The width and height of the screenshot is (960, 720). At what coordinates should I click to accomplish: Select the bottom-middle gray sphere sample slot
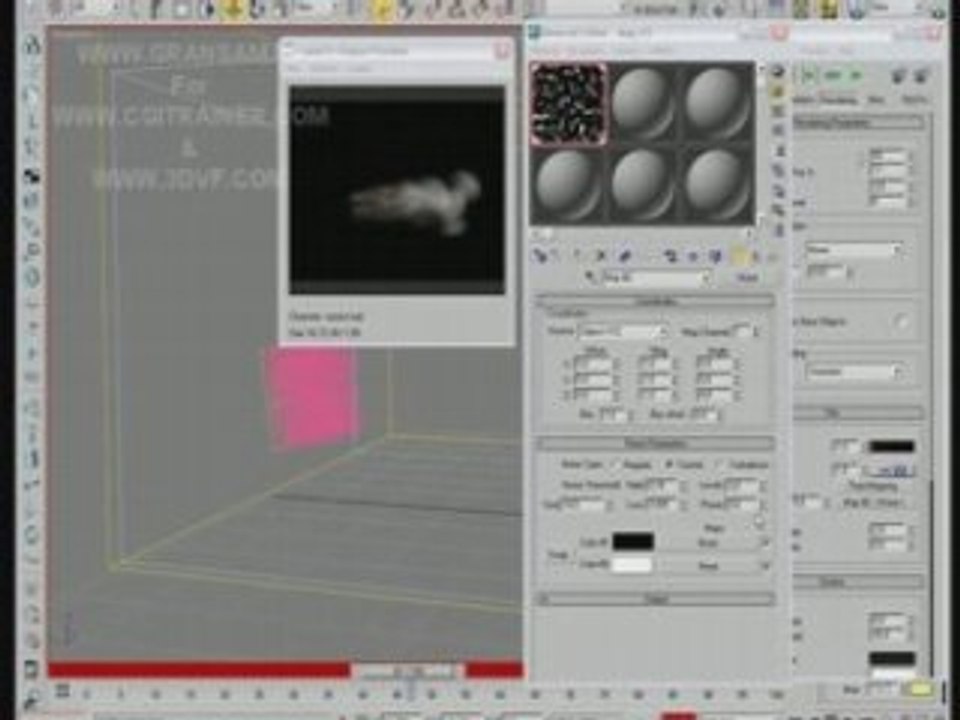pyautogui.click(x=643, y=186)
